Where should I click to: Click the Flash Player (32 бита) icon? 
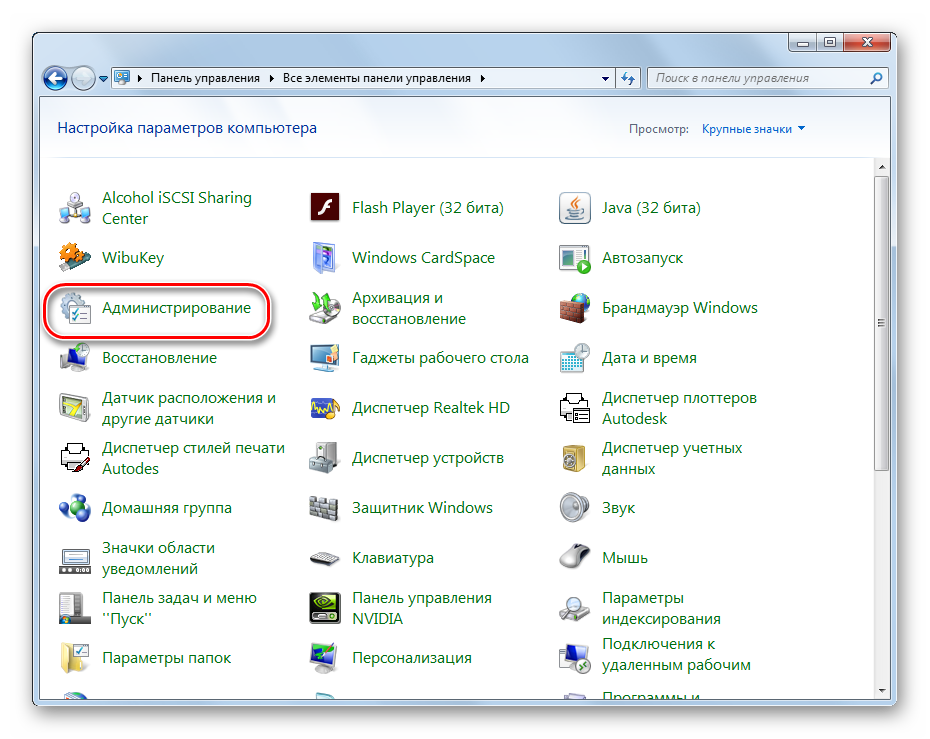tap(326, 208)
